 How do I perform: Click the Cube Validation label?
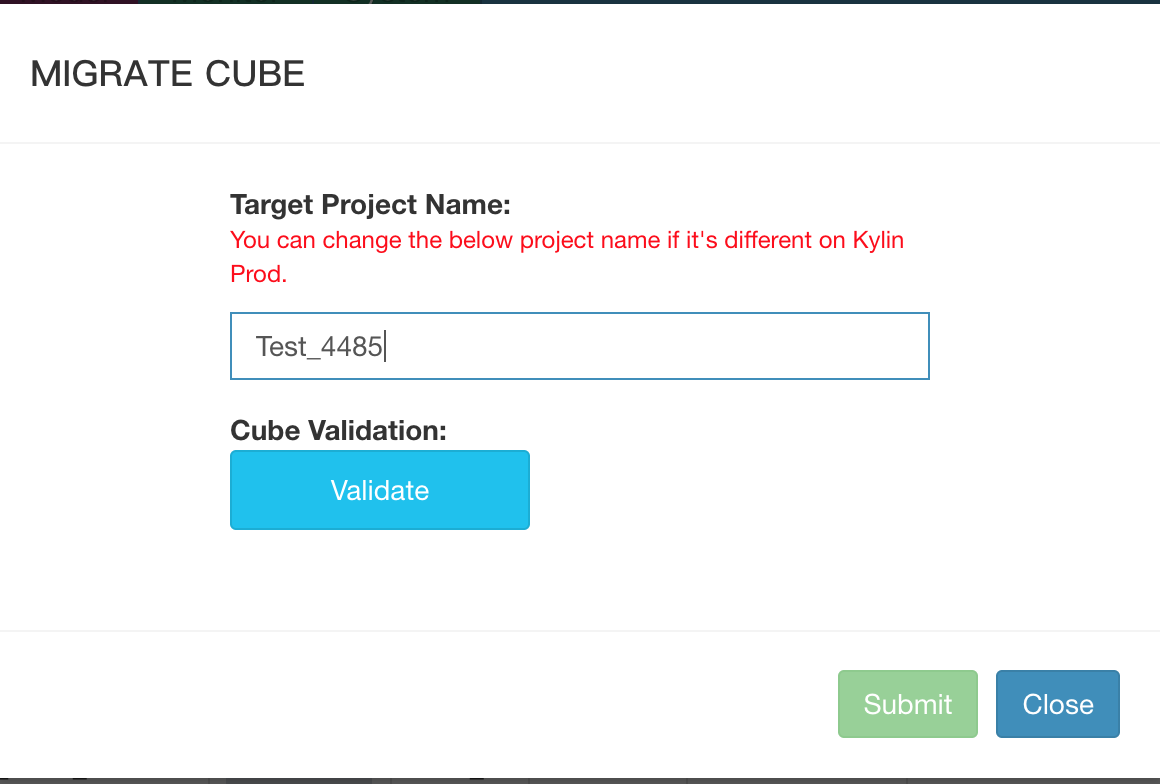(x=338, y=430)
